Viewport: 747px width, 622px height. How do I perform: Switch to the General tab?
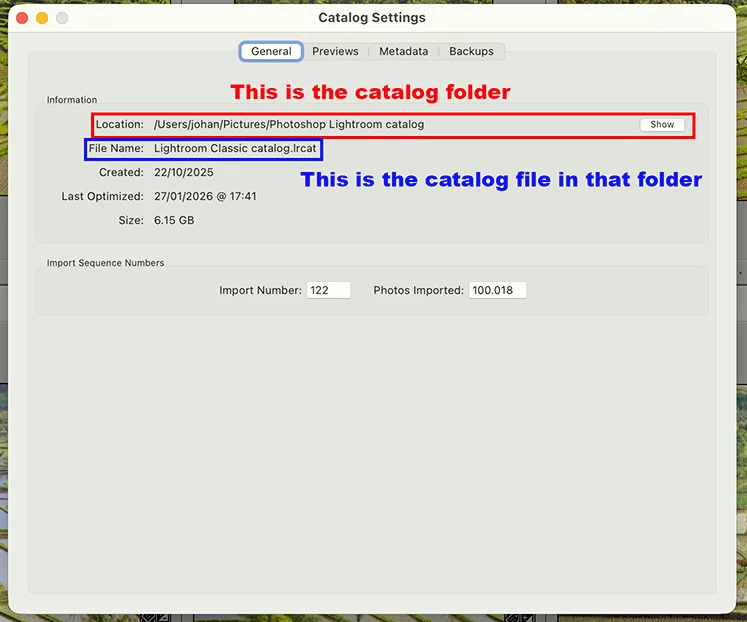[271, 51]
